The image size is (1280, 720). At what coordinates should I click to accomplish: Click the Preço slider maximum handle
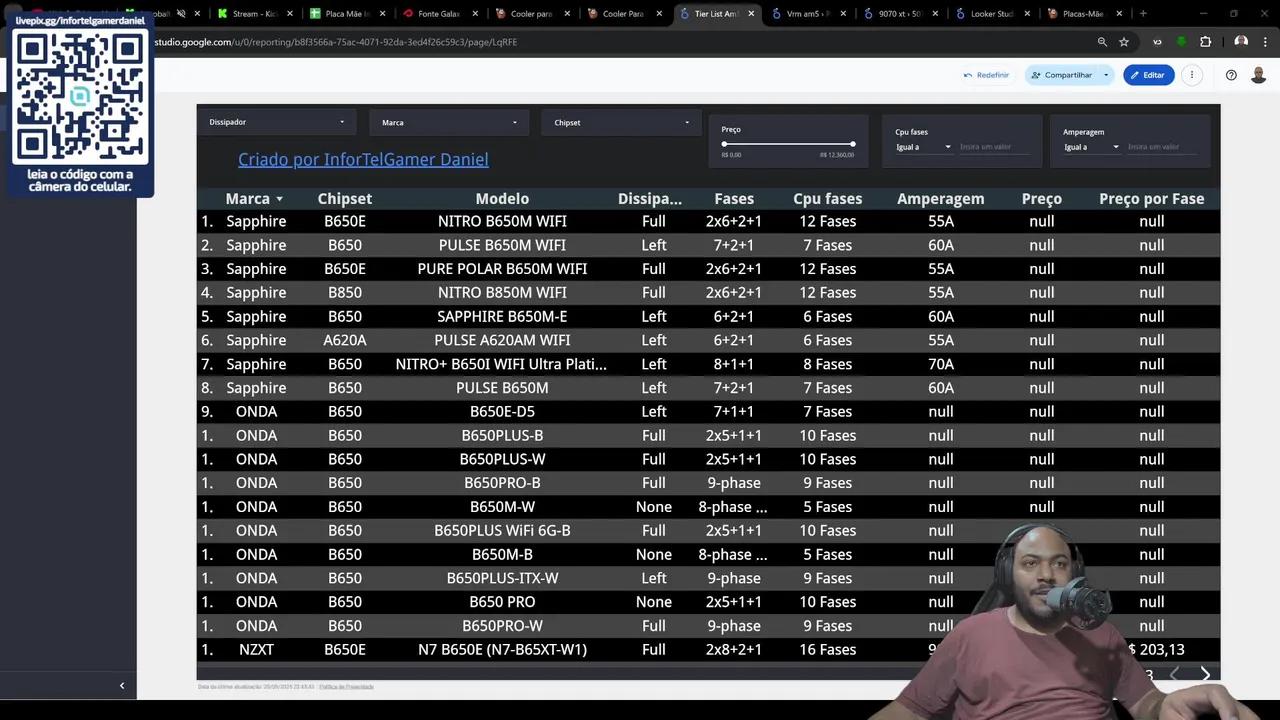coord(852,144)
